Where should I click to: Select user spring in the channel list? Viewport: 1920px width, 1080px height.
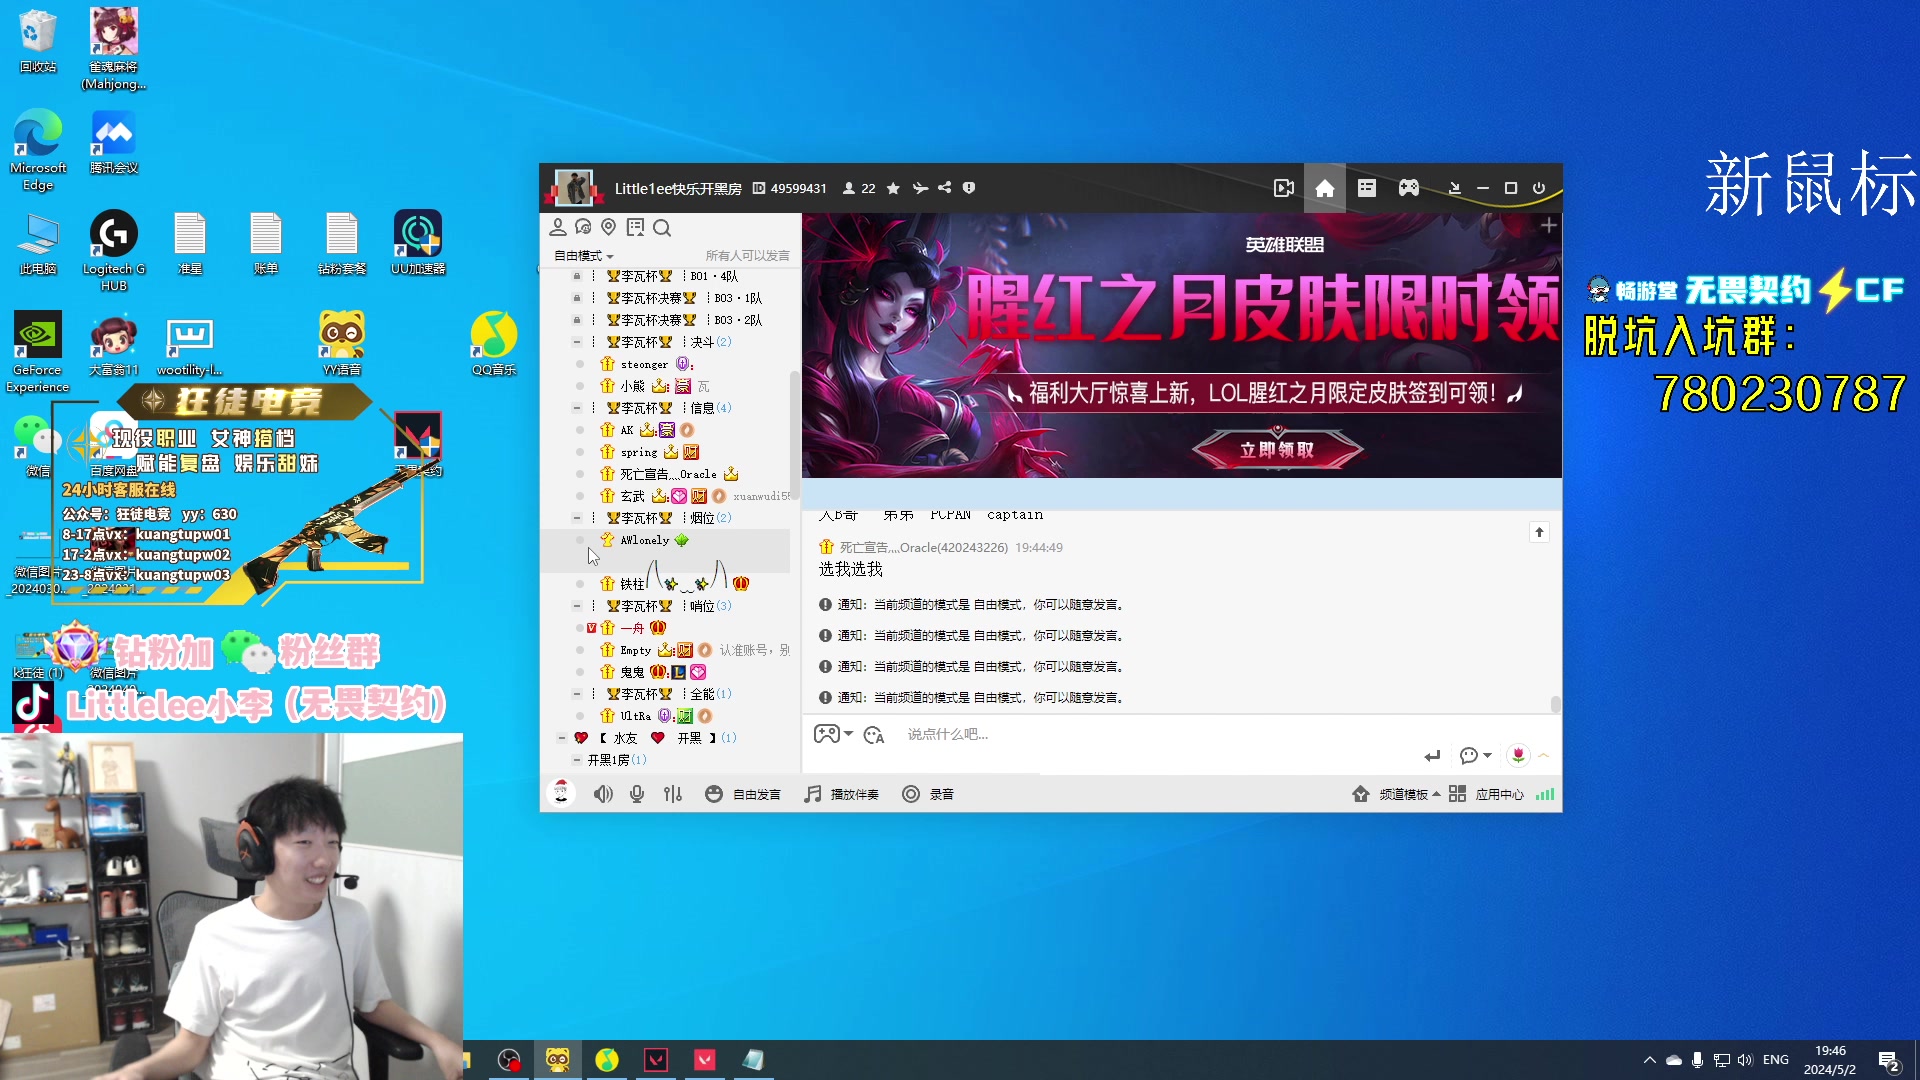click(639, 452)
